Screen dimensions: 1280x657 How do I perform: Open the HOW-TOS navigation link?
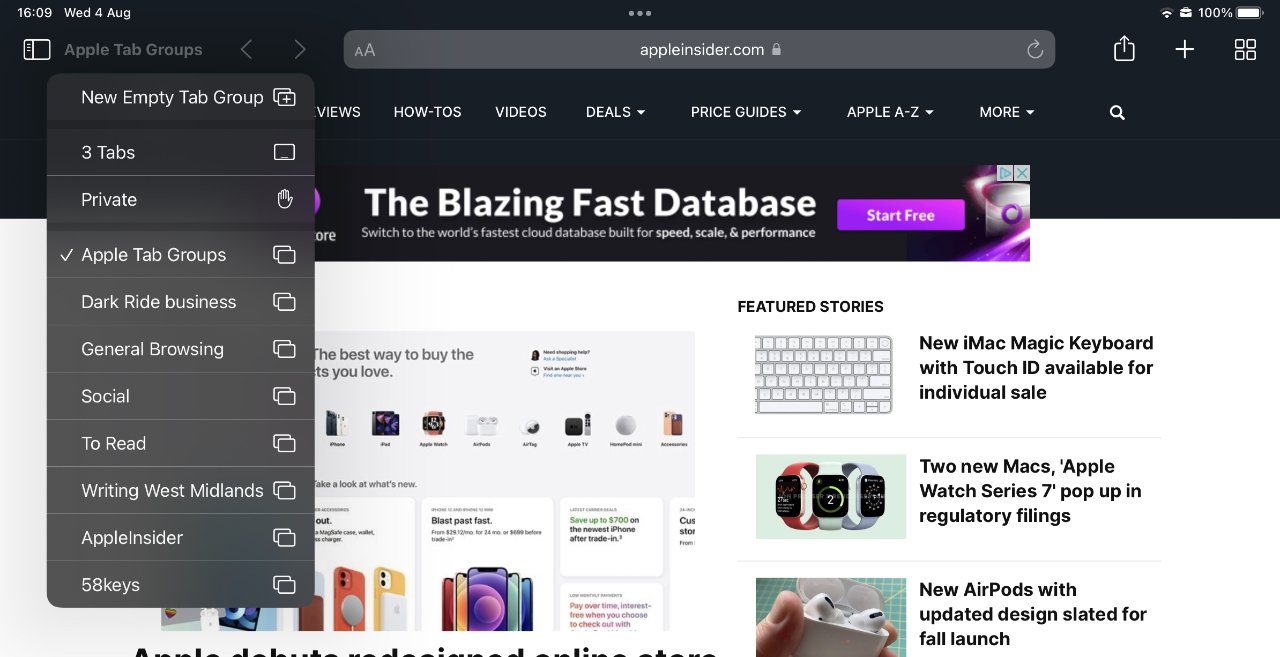point(427,112)
